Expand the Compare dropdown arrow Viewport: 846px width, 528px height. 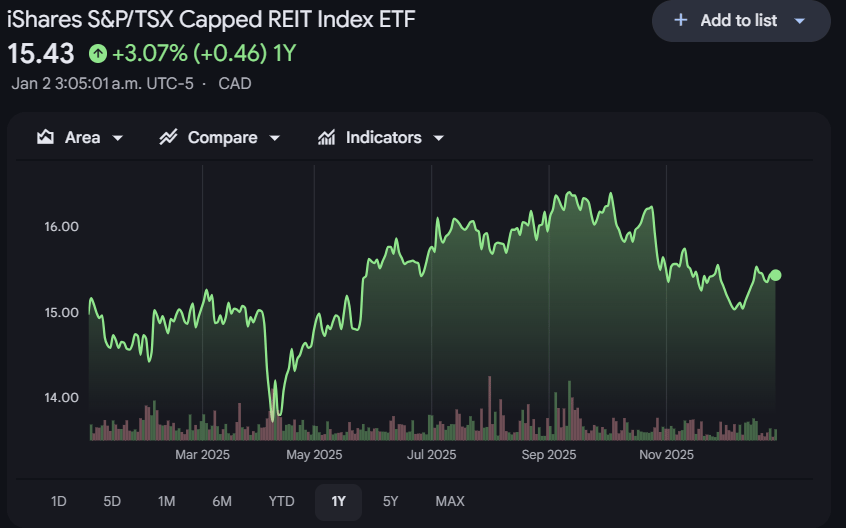[275, 138]
